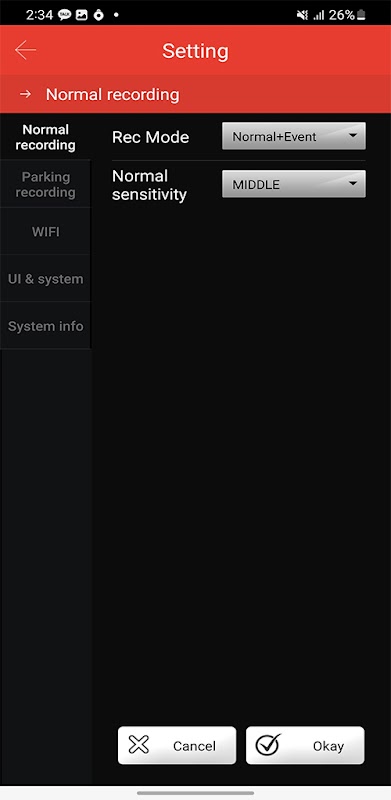This screenshot has width=391, height=800.
Task: Open the WIFI settings tab
Action: point(45,232)
